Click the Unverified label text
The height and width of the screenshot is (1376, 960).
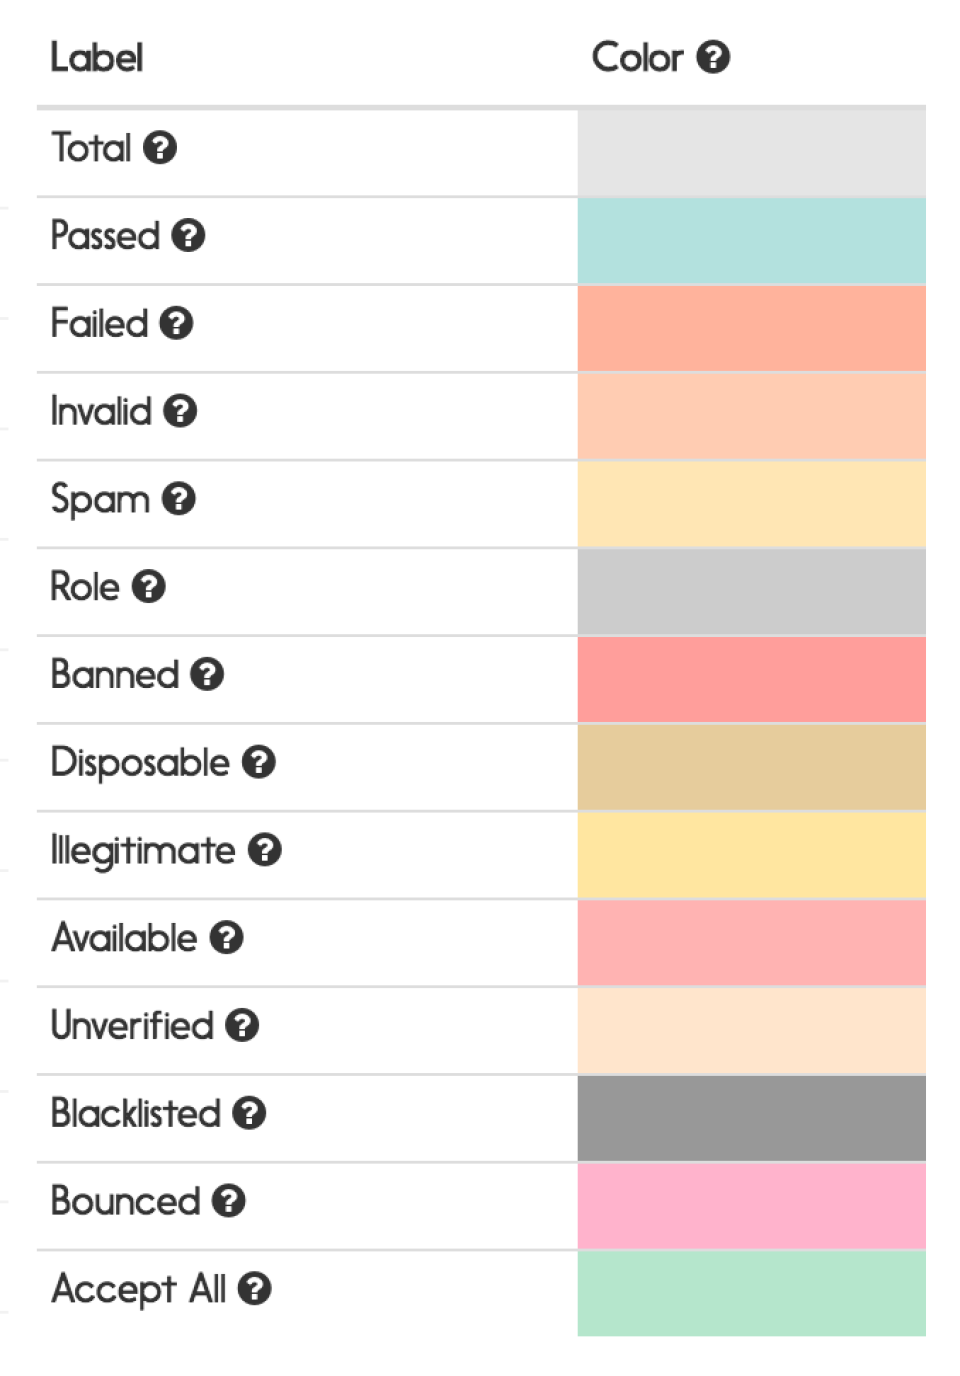[132, 1025]
